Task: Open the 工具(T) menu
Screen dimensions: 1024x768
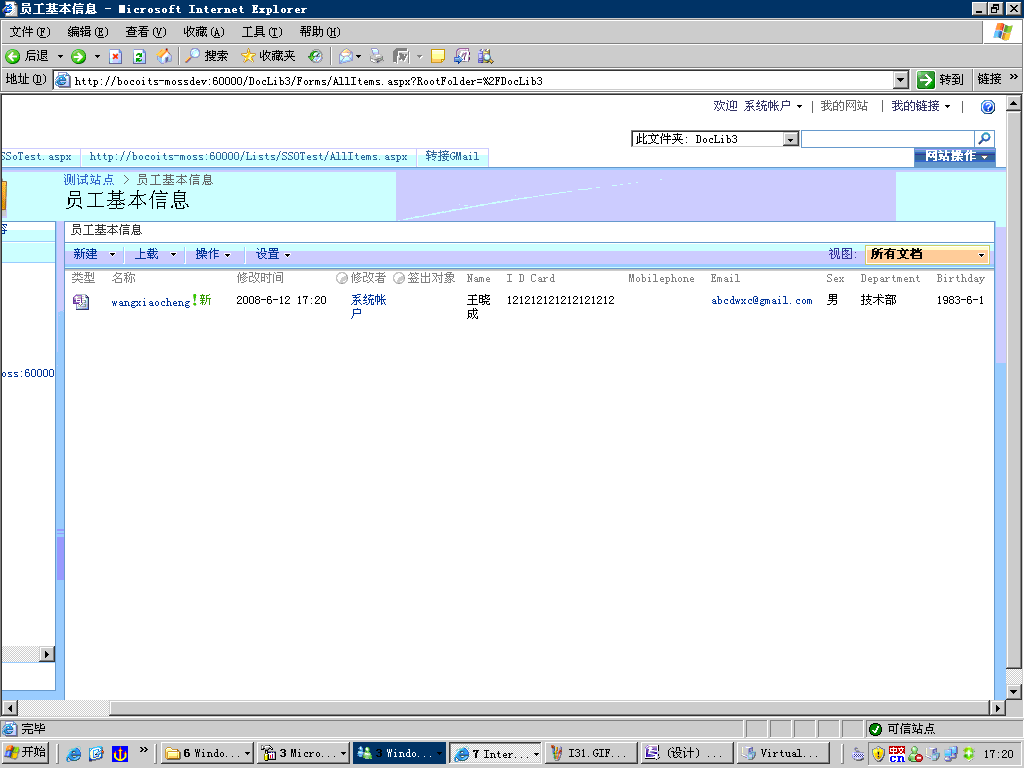Action: (262, 32)
